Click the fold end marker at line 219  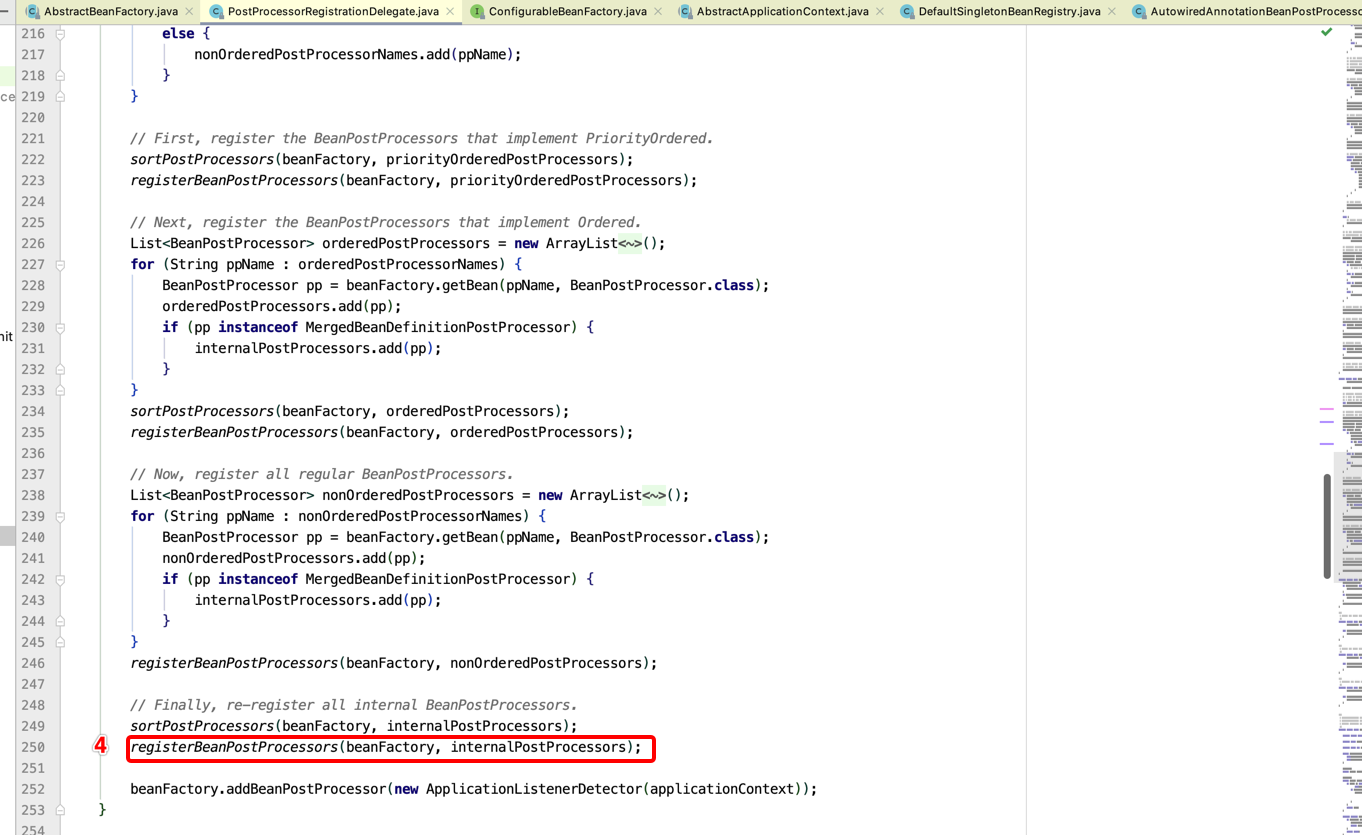[x=60, y=96]
